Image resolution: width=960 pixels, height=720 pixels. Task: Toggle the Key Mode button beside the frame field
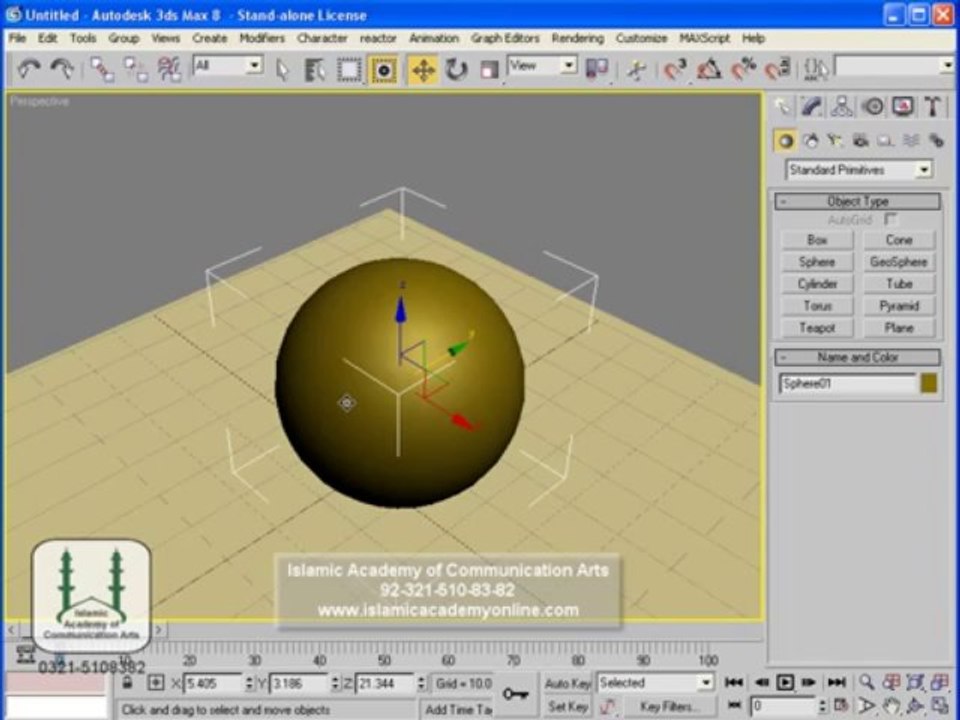tap(734, 705)
